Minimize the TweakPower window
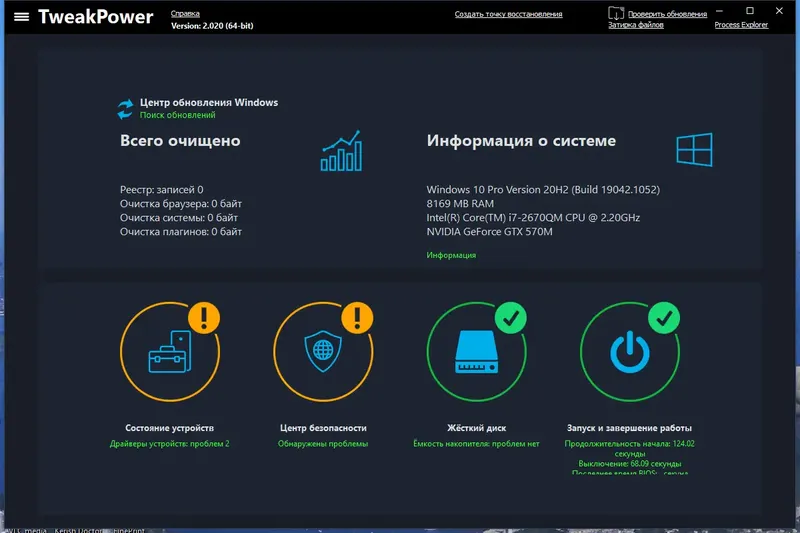800x533 pixels. pos(719,11)
